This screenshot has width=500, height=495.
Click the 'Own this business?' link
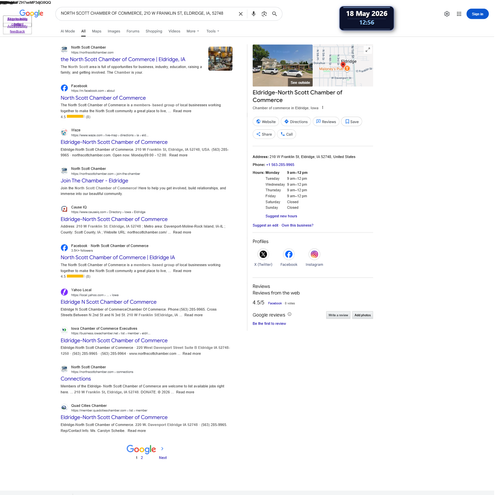tap(297, 225)
